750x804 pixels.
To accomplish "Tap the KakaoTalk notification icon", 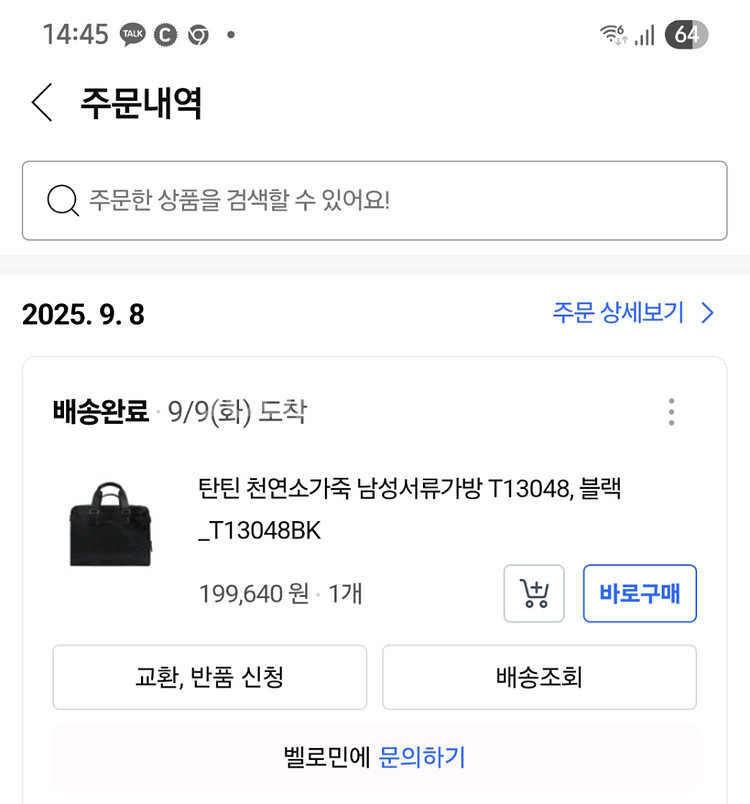I will coord(132,35).
